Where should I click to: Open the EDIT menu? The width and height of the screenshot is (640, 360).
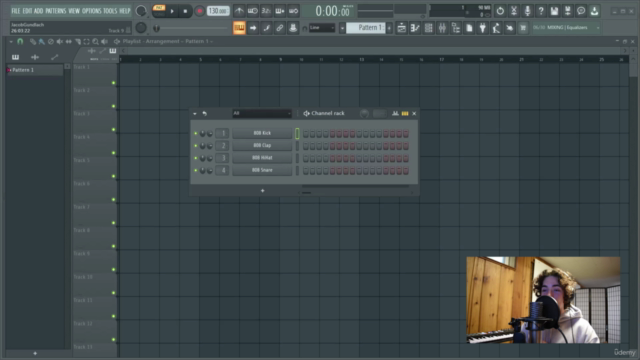[x=27, y=11]
